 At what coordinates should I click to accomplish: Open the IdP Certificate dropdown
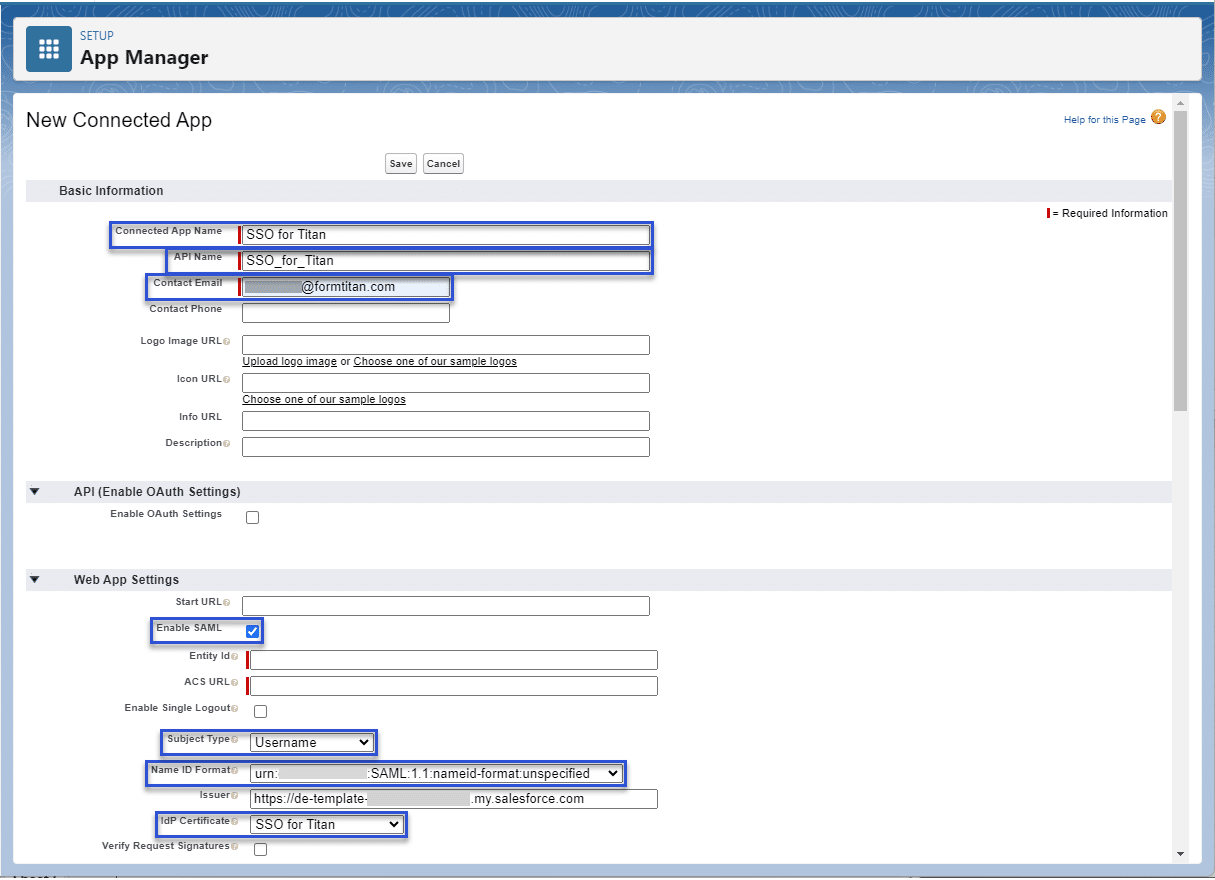(327, 824)
